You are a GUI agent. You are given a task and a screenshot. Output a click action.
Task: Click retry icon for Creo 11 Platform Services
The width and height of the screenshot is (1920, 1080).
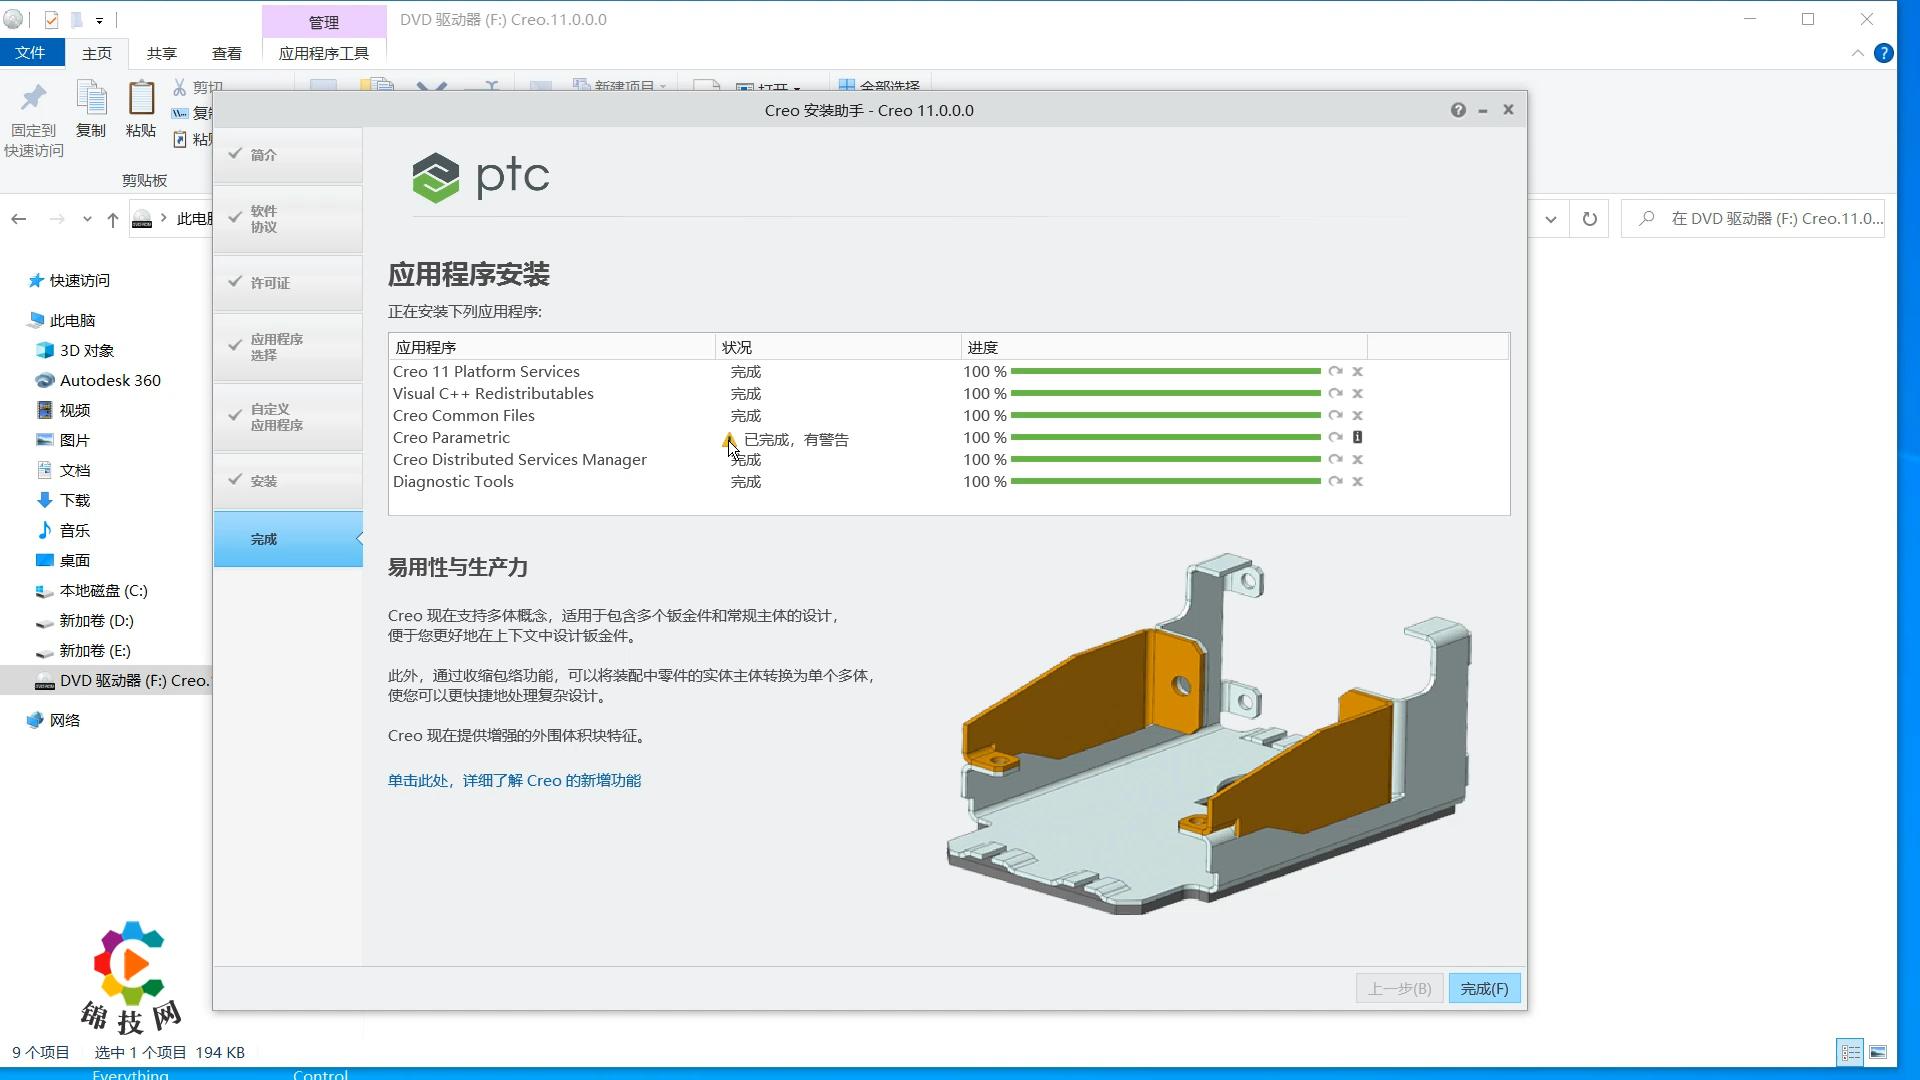(1335, 371)
